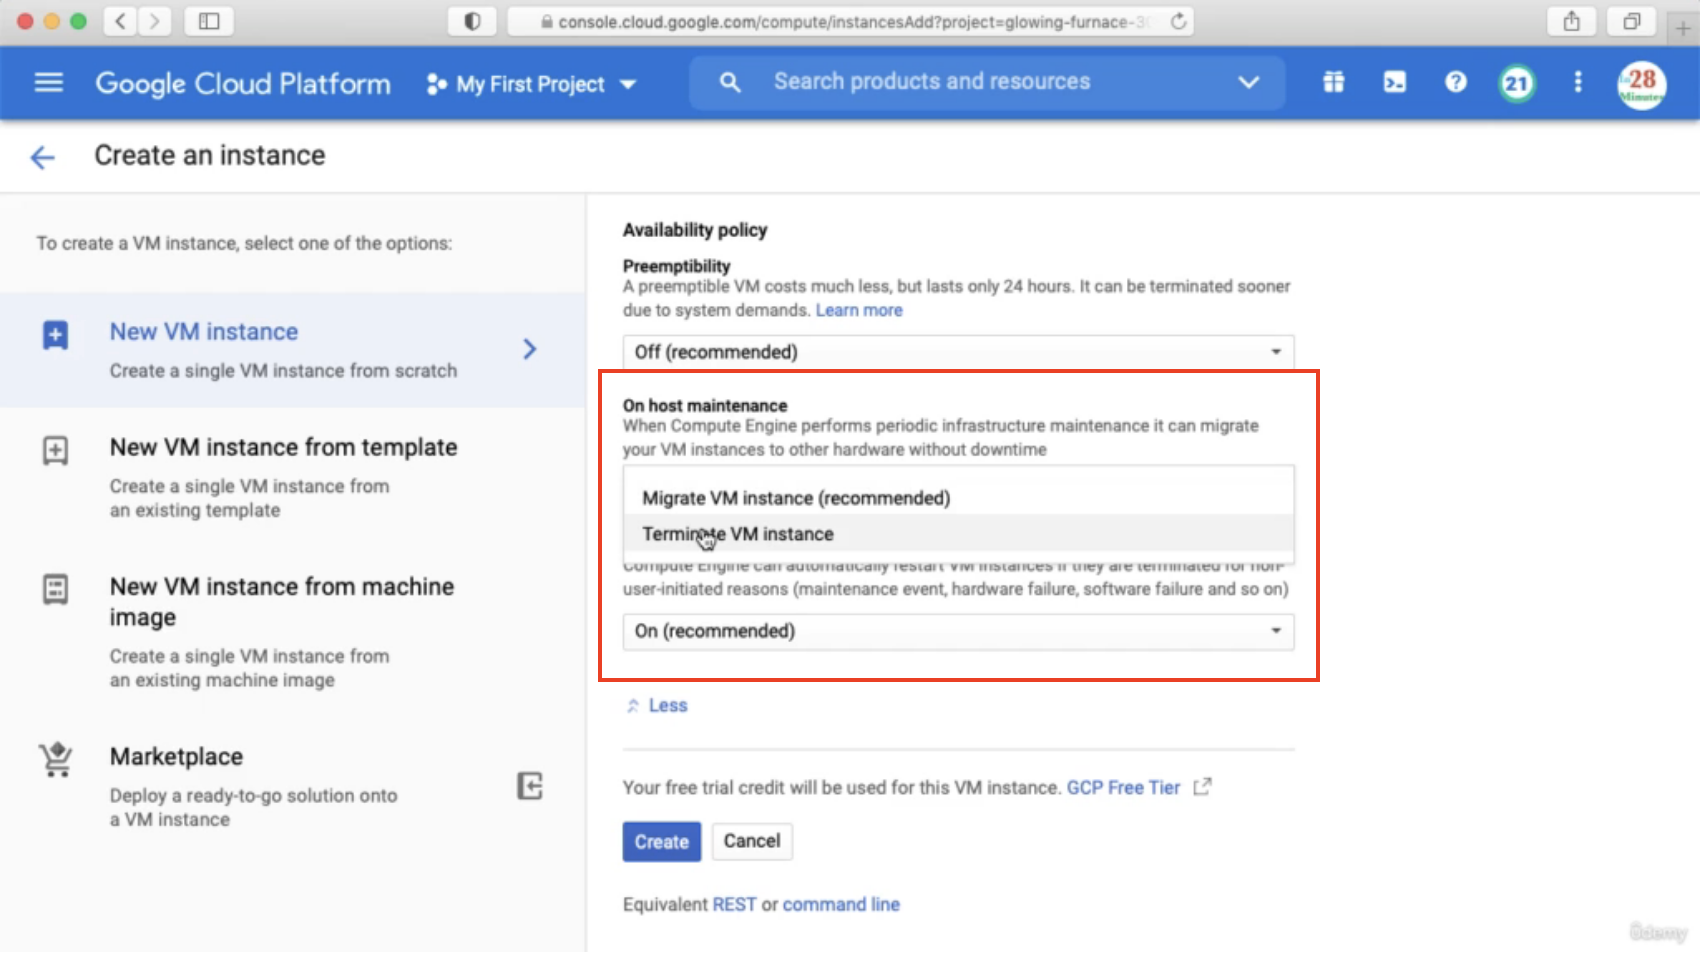This screenshot has width=1700, height=954.
Task: Click the template option plus icon
Action: point(55,451)
